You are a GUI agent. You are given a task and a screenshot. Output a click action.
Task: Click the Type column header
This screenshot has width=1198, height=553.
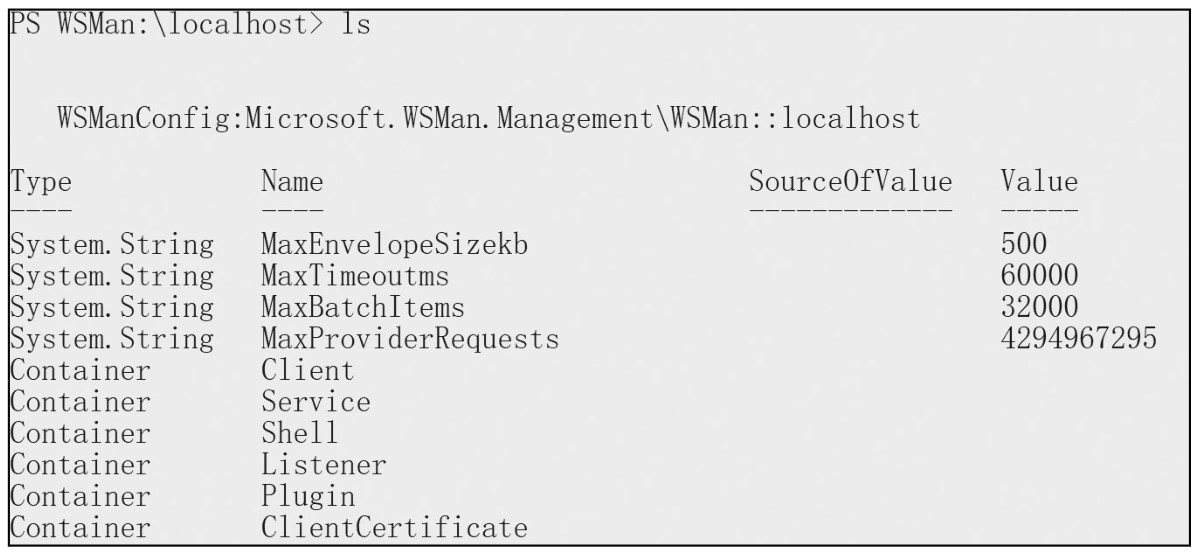pos(41,182)
